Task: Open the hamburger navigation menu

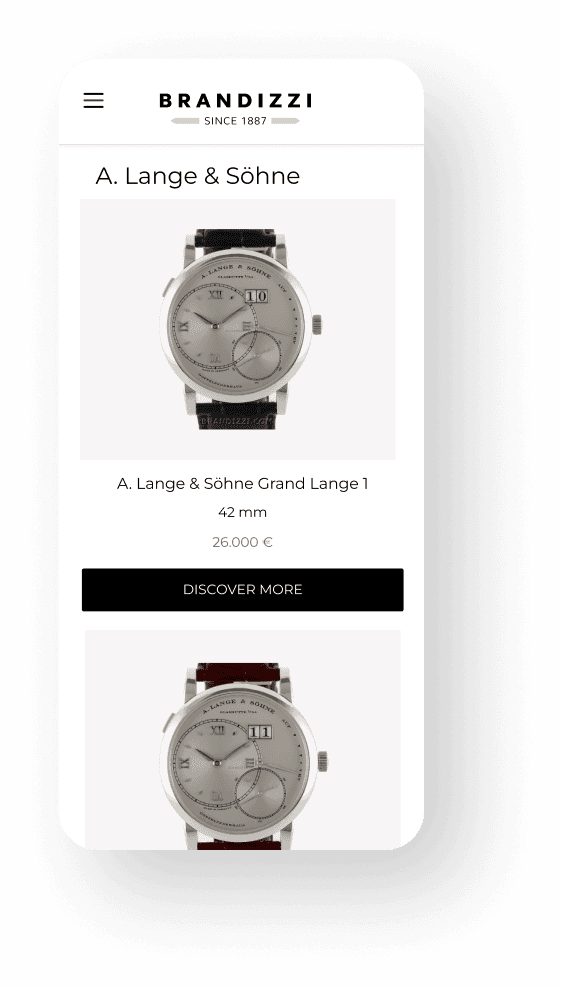Action: point(93,101)
